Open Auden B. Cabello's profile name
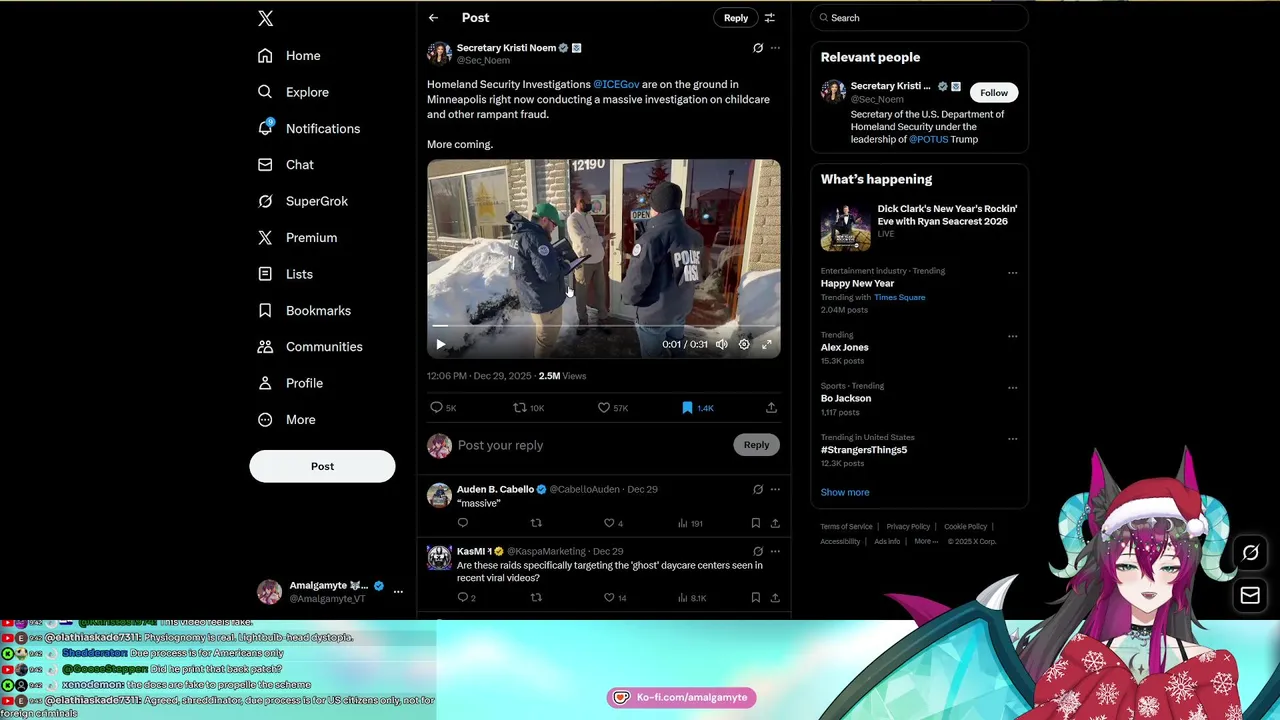 [x=495, y=489]
